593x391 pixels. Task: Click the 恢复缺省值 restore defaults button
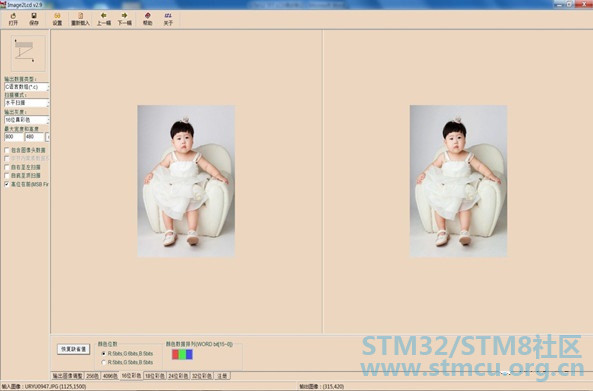pyautogui.click(x=74, y=349)
